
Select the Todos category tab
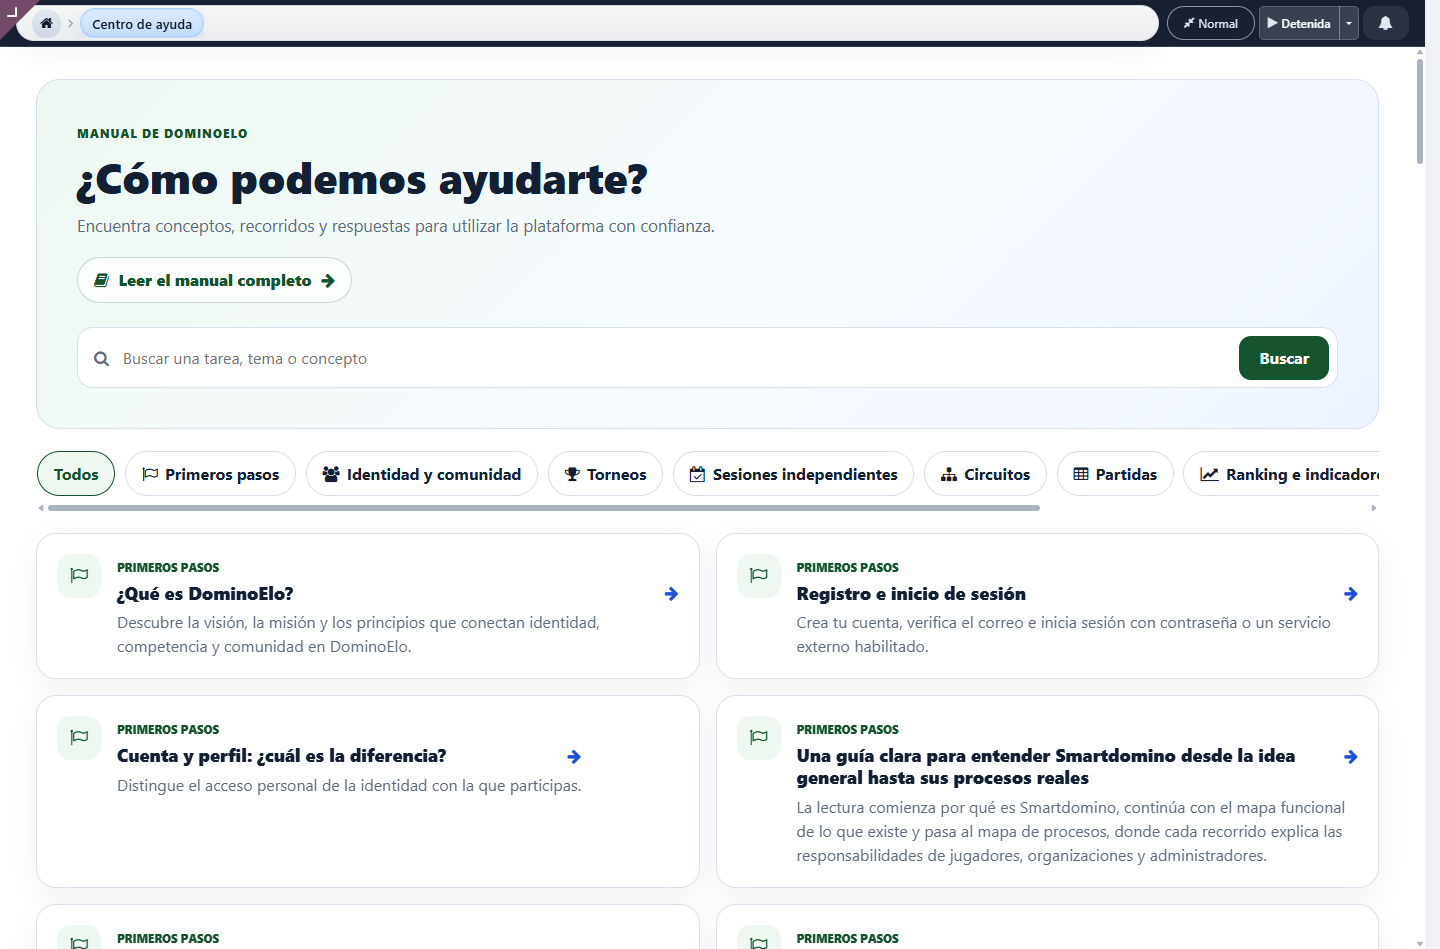click(x=76, y=474)
